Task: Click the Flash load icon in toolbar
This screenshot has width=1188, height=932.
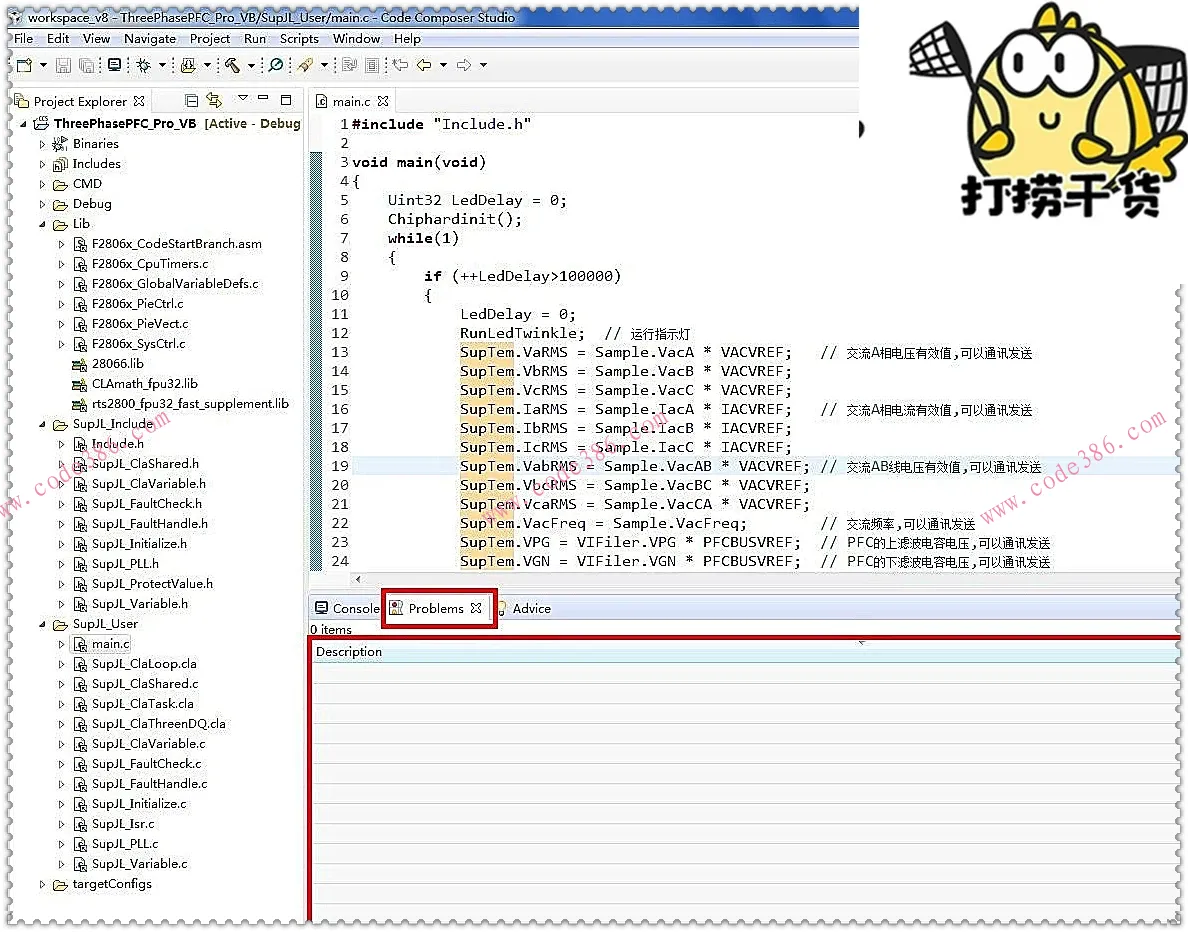Action: point(188,65)
